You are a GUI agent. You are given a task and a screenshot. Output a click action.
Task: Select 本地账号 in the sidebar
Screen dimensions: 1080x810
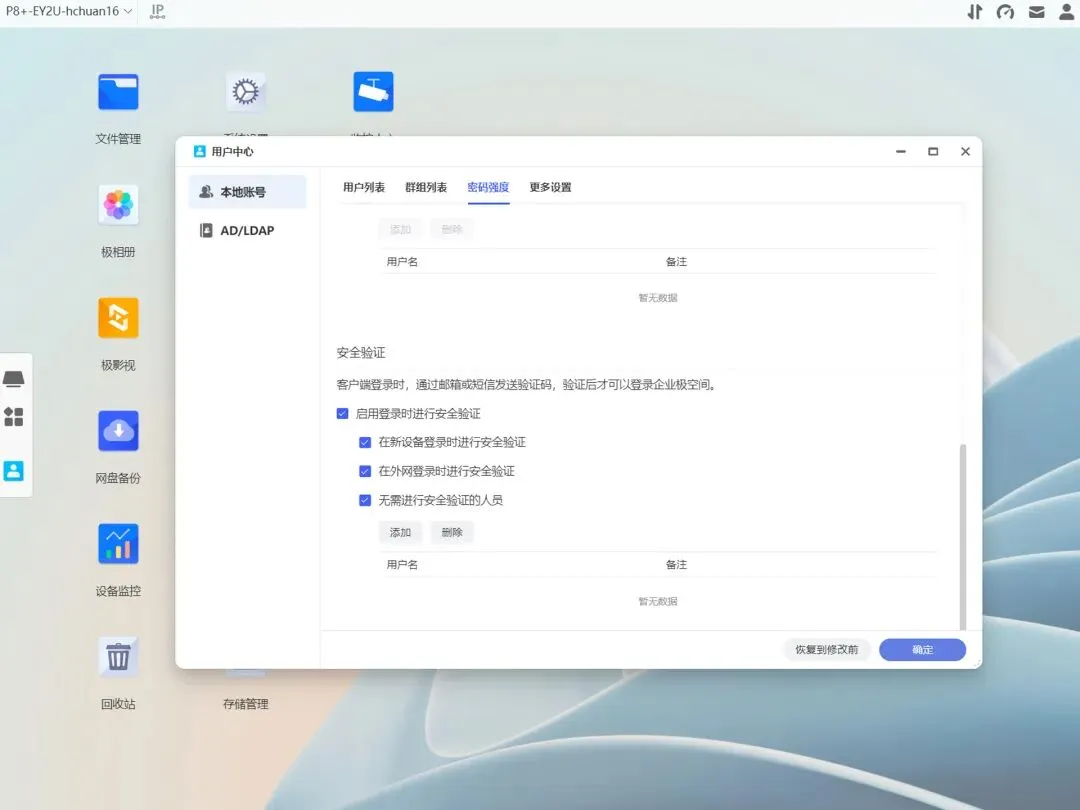pyautogui.click(x=247, y=192)
